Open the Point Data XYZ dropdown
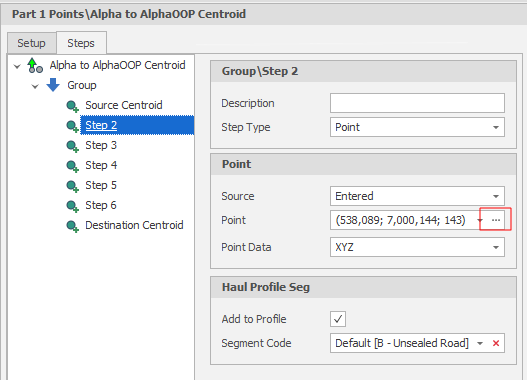This screenshot has width=527, height=380. pos(496,247)
